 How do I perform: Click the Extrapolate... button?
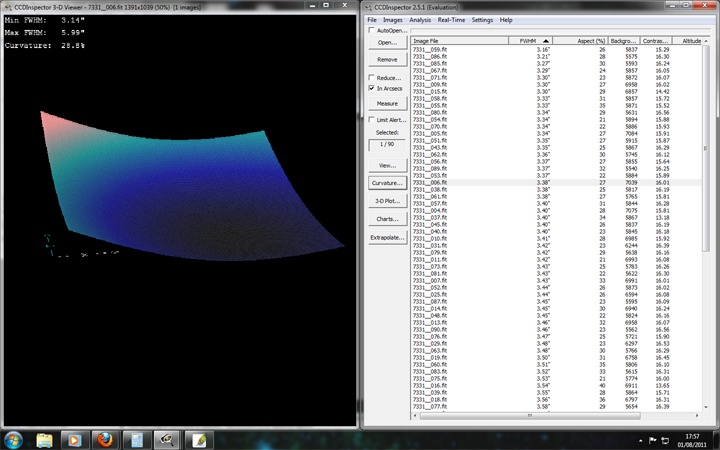[x=388, y=238]
